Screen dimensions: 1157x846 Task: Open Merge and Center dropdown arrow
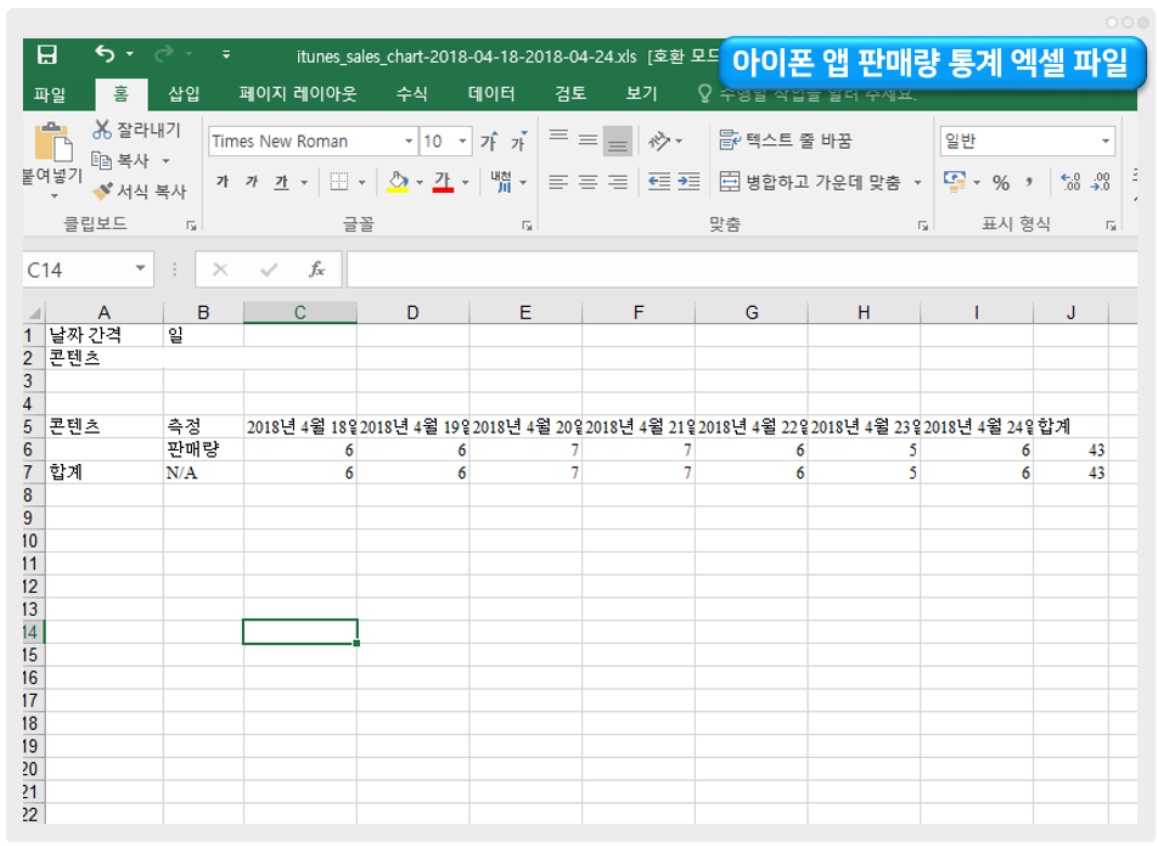point(917,182)
